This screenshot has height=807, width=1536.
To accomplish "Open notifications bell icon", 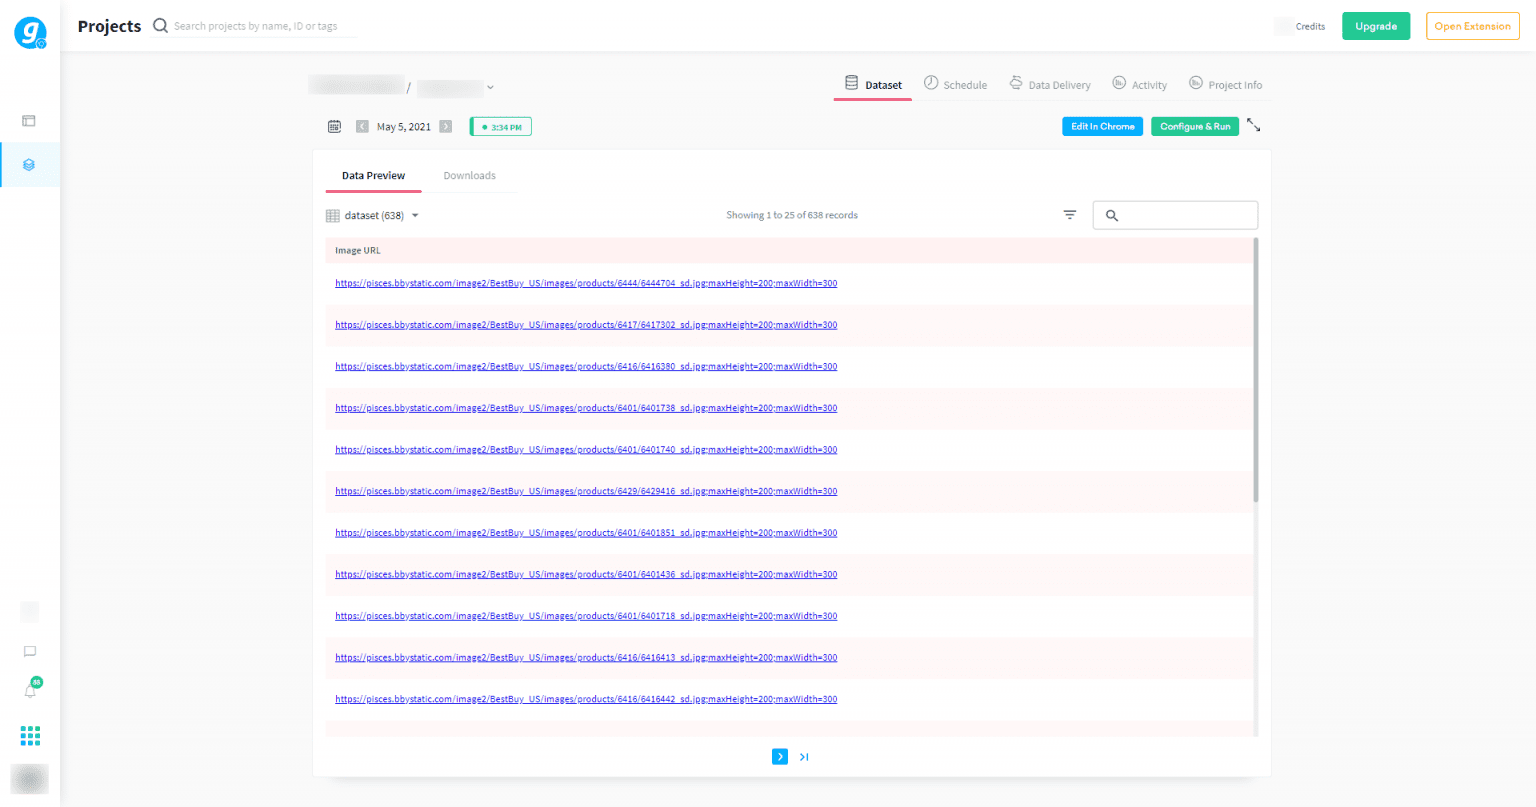I will pyautogui.click(x=30, y=690).
